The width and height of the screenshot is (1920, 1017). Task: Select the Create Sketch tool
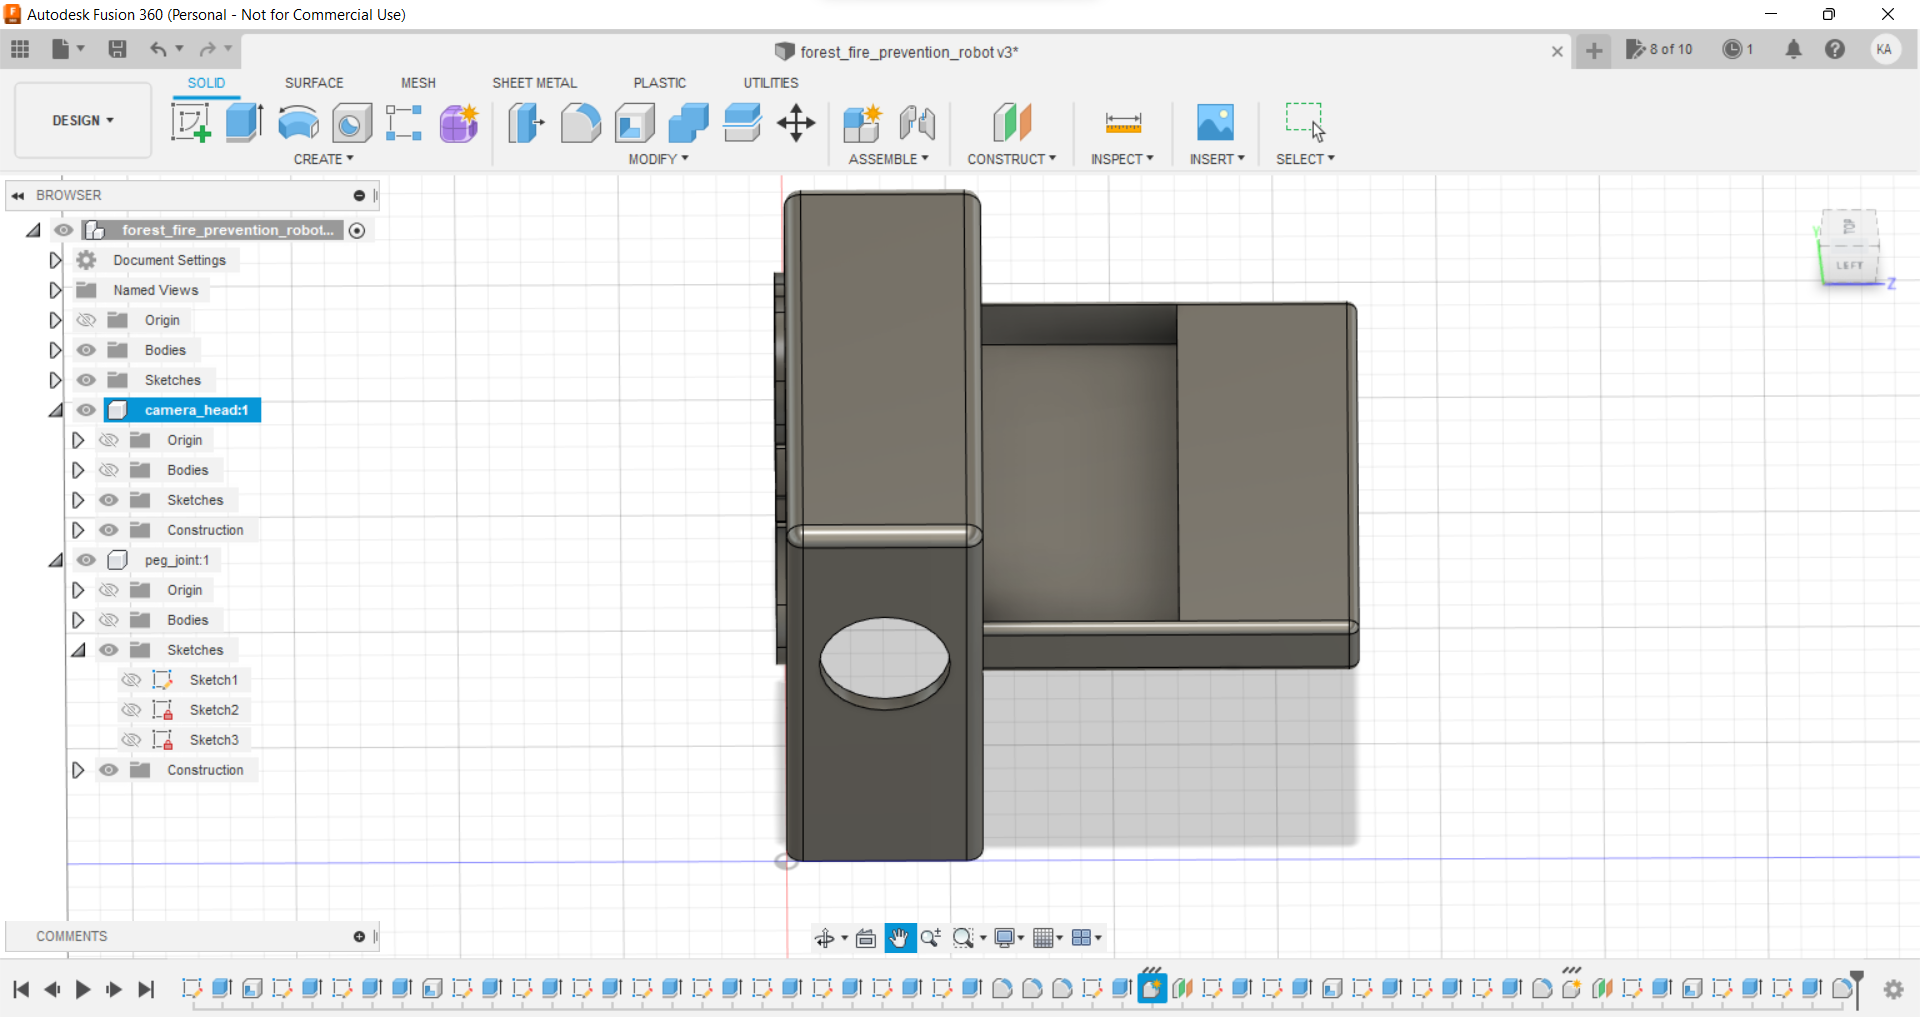pyautogui.click(x=190, y=123)
